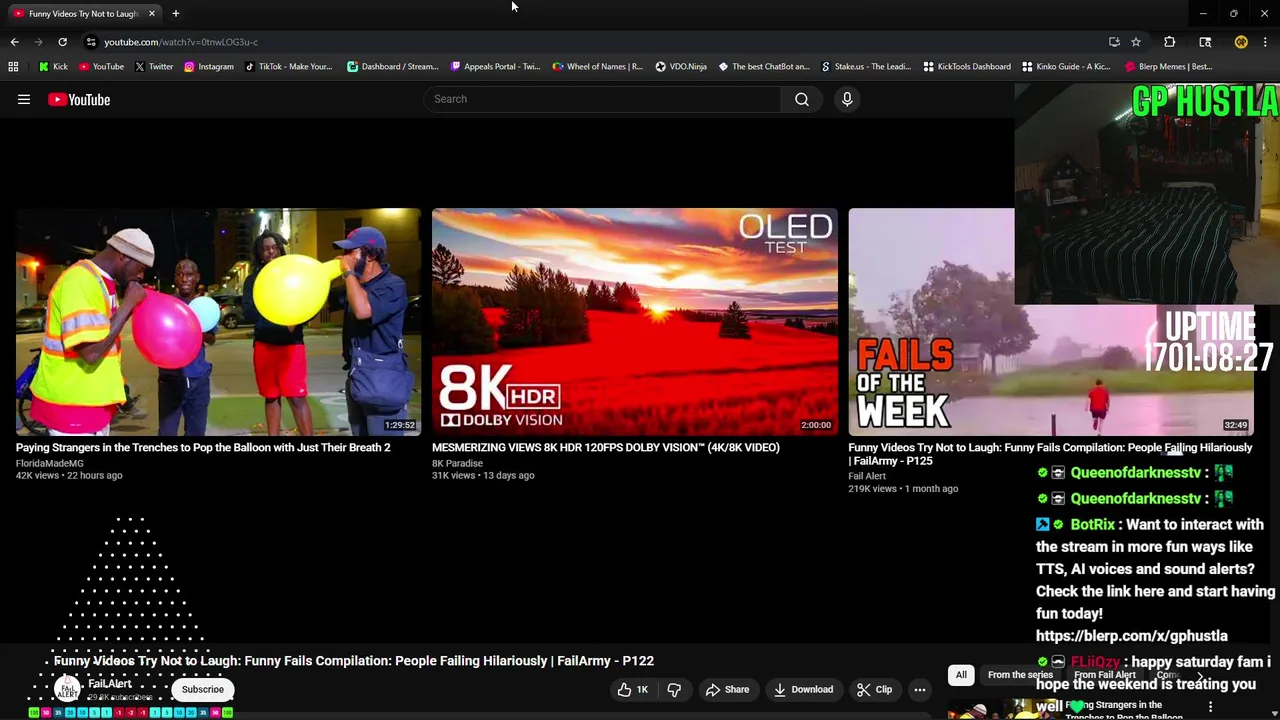Open the install/cast icon in address bar
This screenshot has height=720, width=1280.
pyautogui.click(x=1114, y=42)
